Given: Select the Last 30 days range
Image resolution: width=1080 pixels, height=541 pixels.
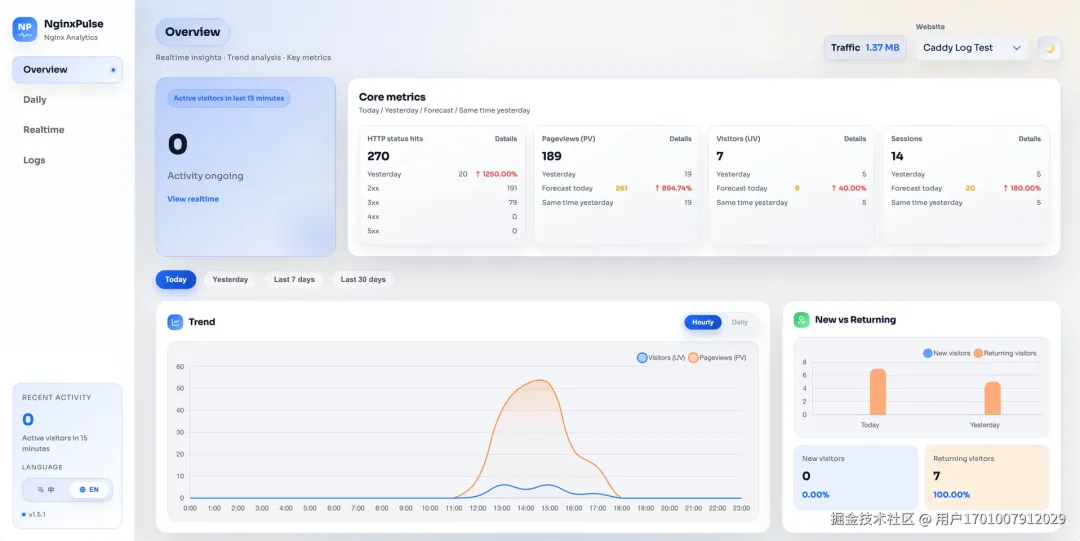Looking at the screenshot, I should click(x=363, y=280).
